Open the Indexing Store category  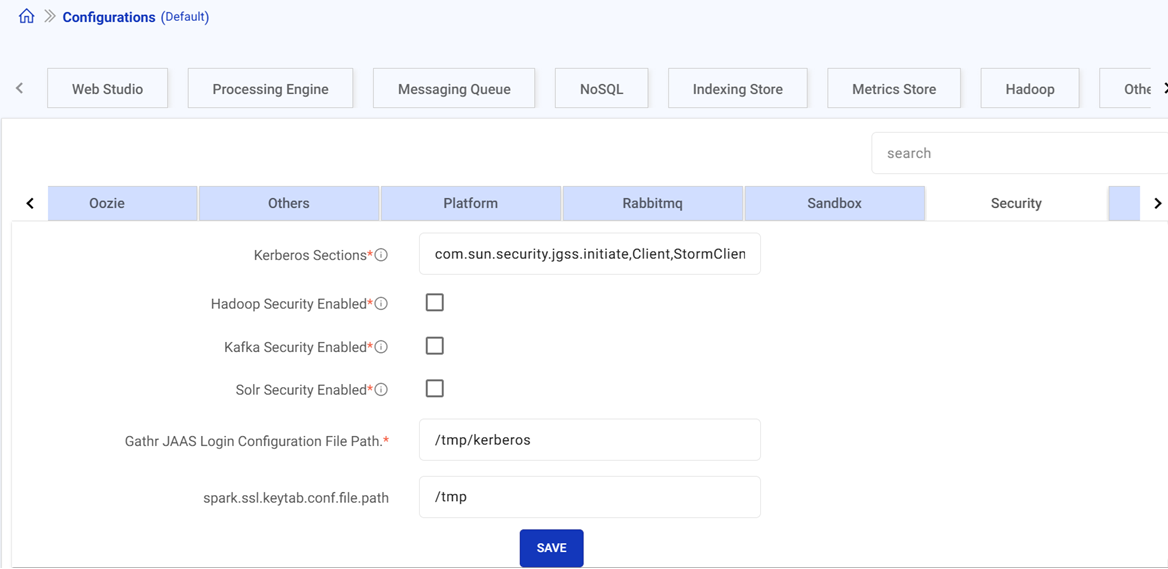pyautogui.click(x=737, y=89)
